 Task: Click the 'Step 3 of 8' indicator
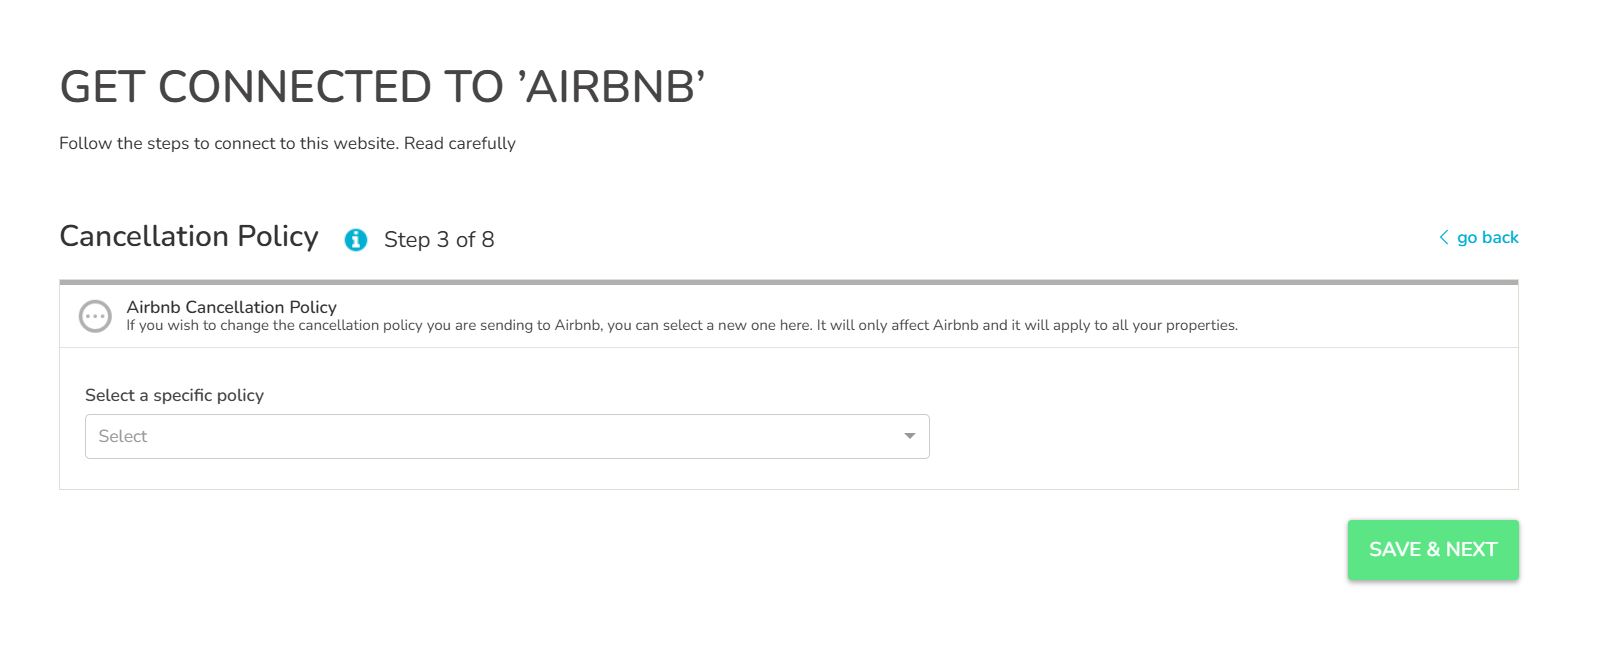[x=439, y=240]
